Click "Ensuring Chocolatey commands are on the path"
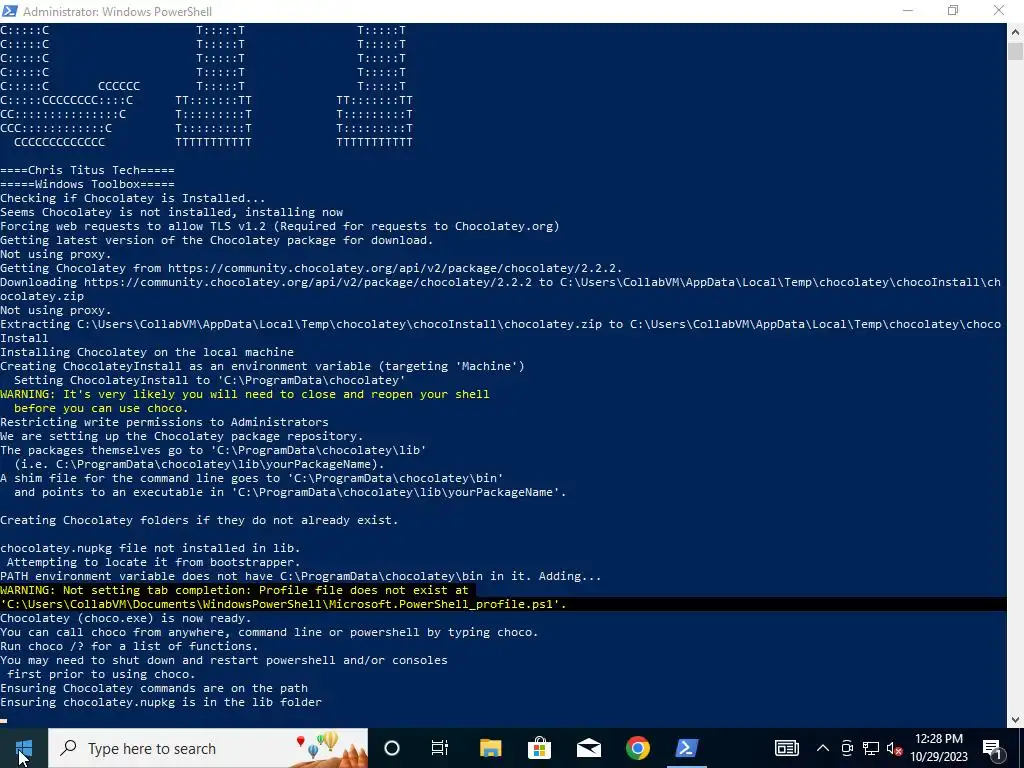 coord(153,688)
